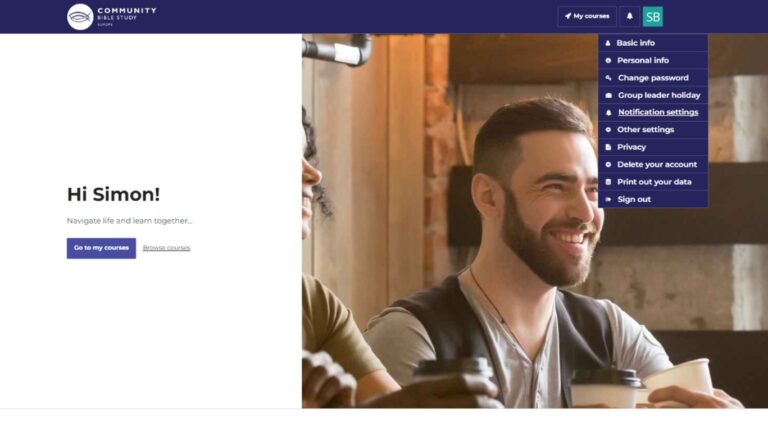The height and width of the screenshot is (431, 768).
Task: Click the notification bell icon in header
Action: coord(629,16)
